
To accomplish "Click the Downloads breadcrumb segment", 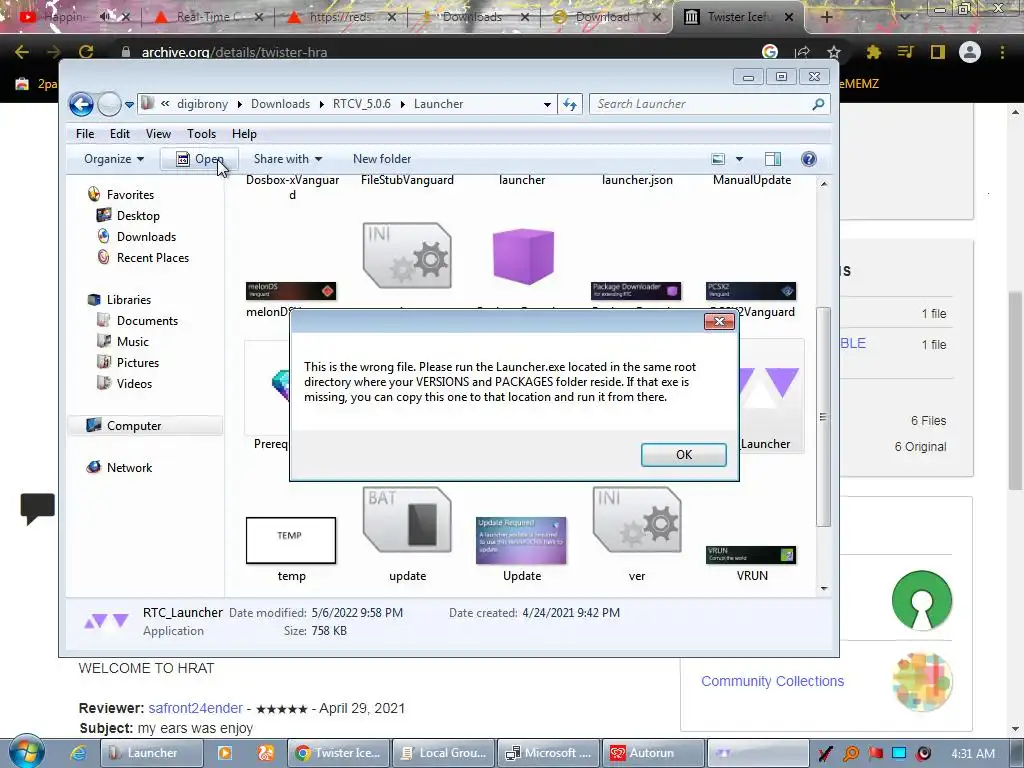I will (280, 104).
